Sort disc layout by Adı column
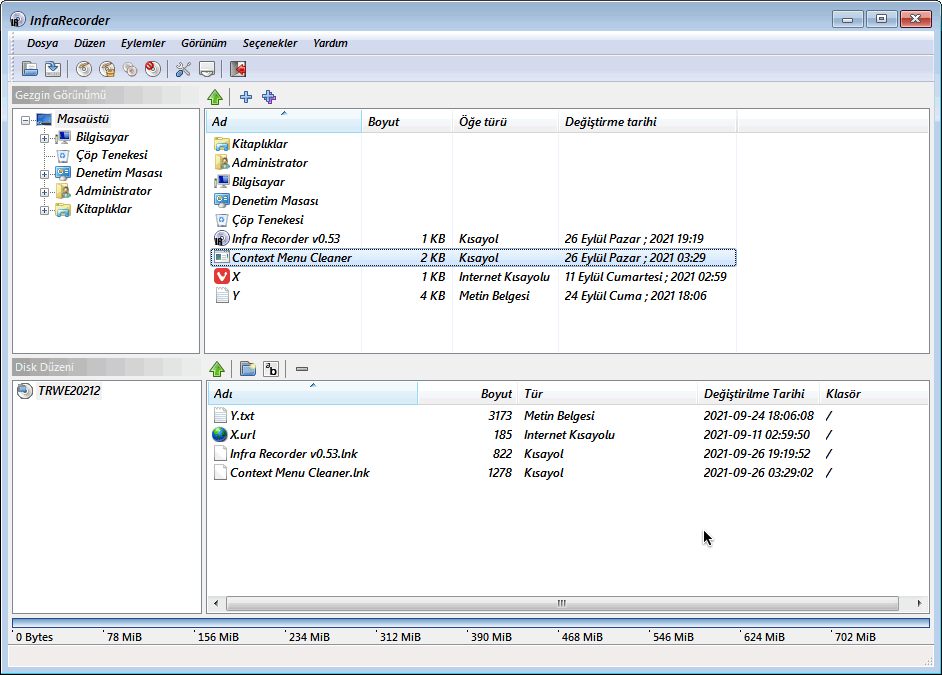 (x=312, y=393)
